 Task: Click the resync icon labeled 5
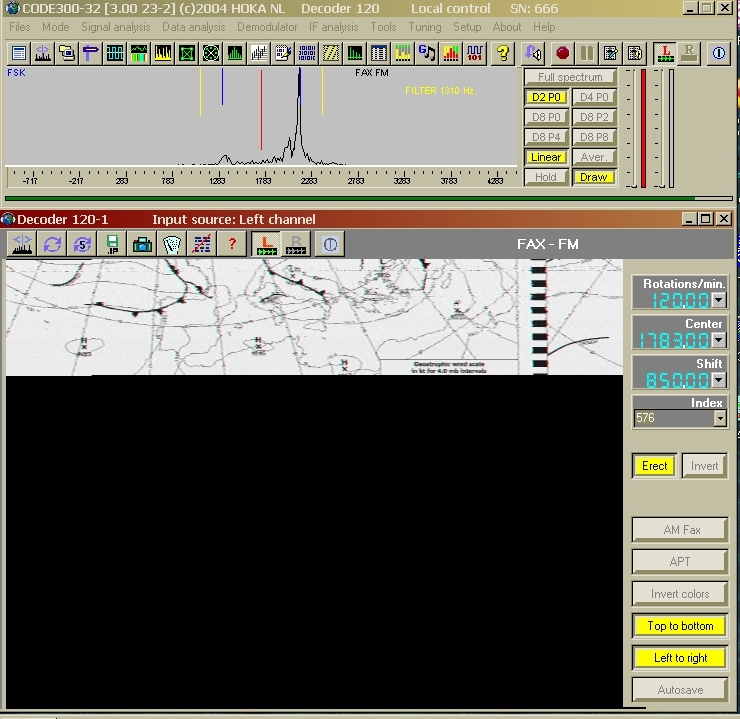click(x=82, y=244)
